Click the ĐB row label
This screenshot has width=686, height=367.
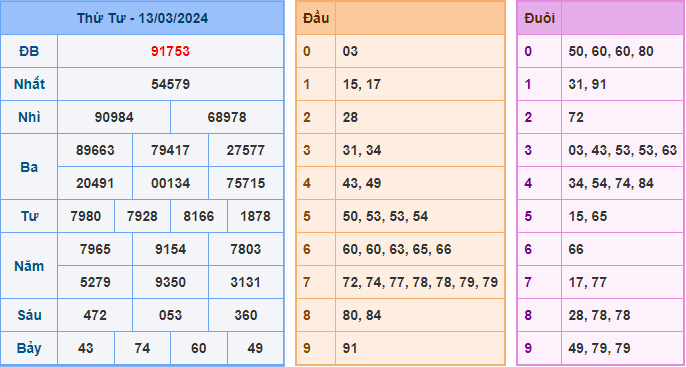point(29,51)
